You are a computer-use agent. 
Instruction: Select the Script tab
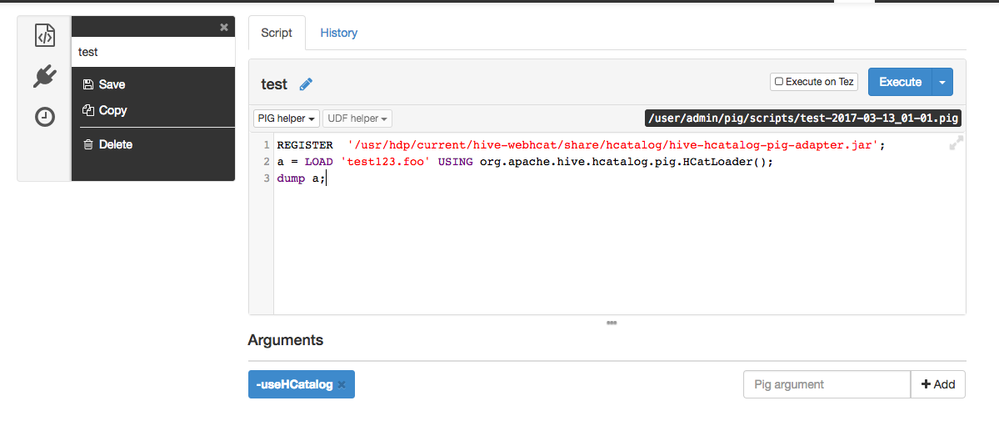276,33
